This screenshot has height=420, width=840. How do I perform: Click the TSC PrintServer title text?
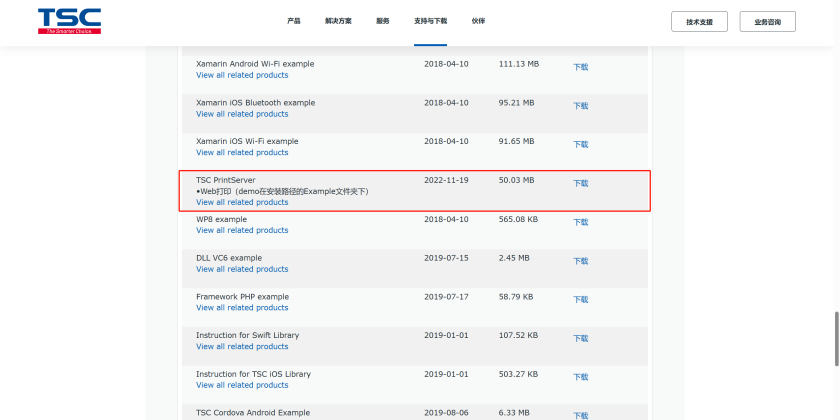pyautogui.click(x=226, y=181)
